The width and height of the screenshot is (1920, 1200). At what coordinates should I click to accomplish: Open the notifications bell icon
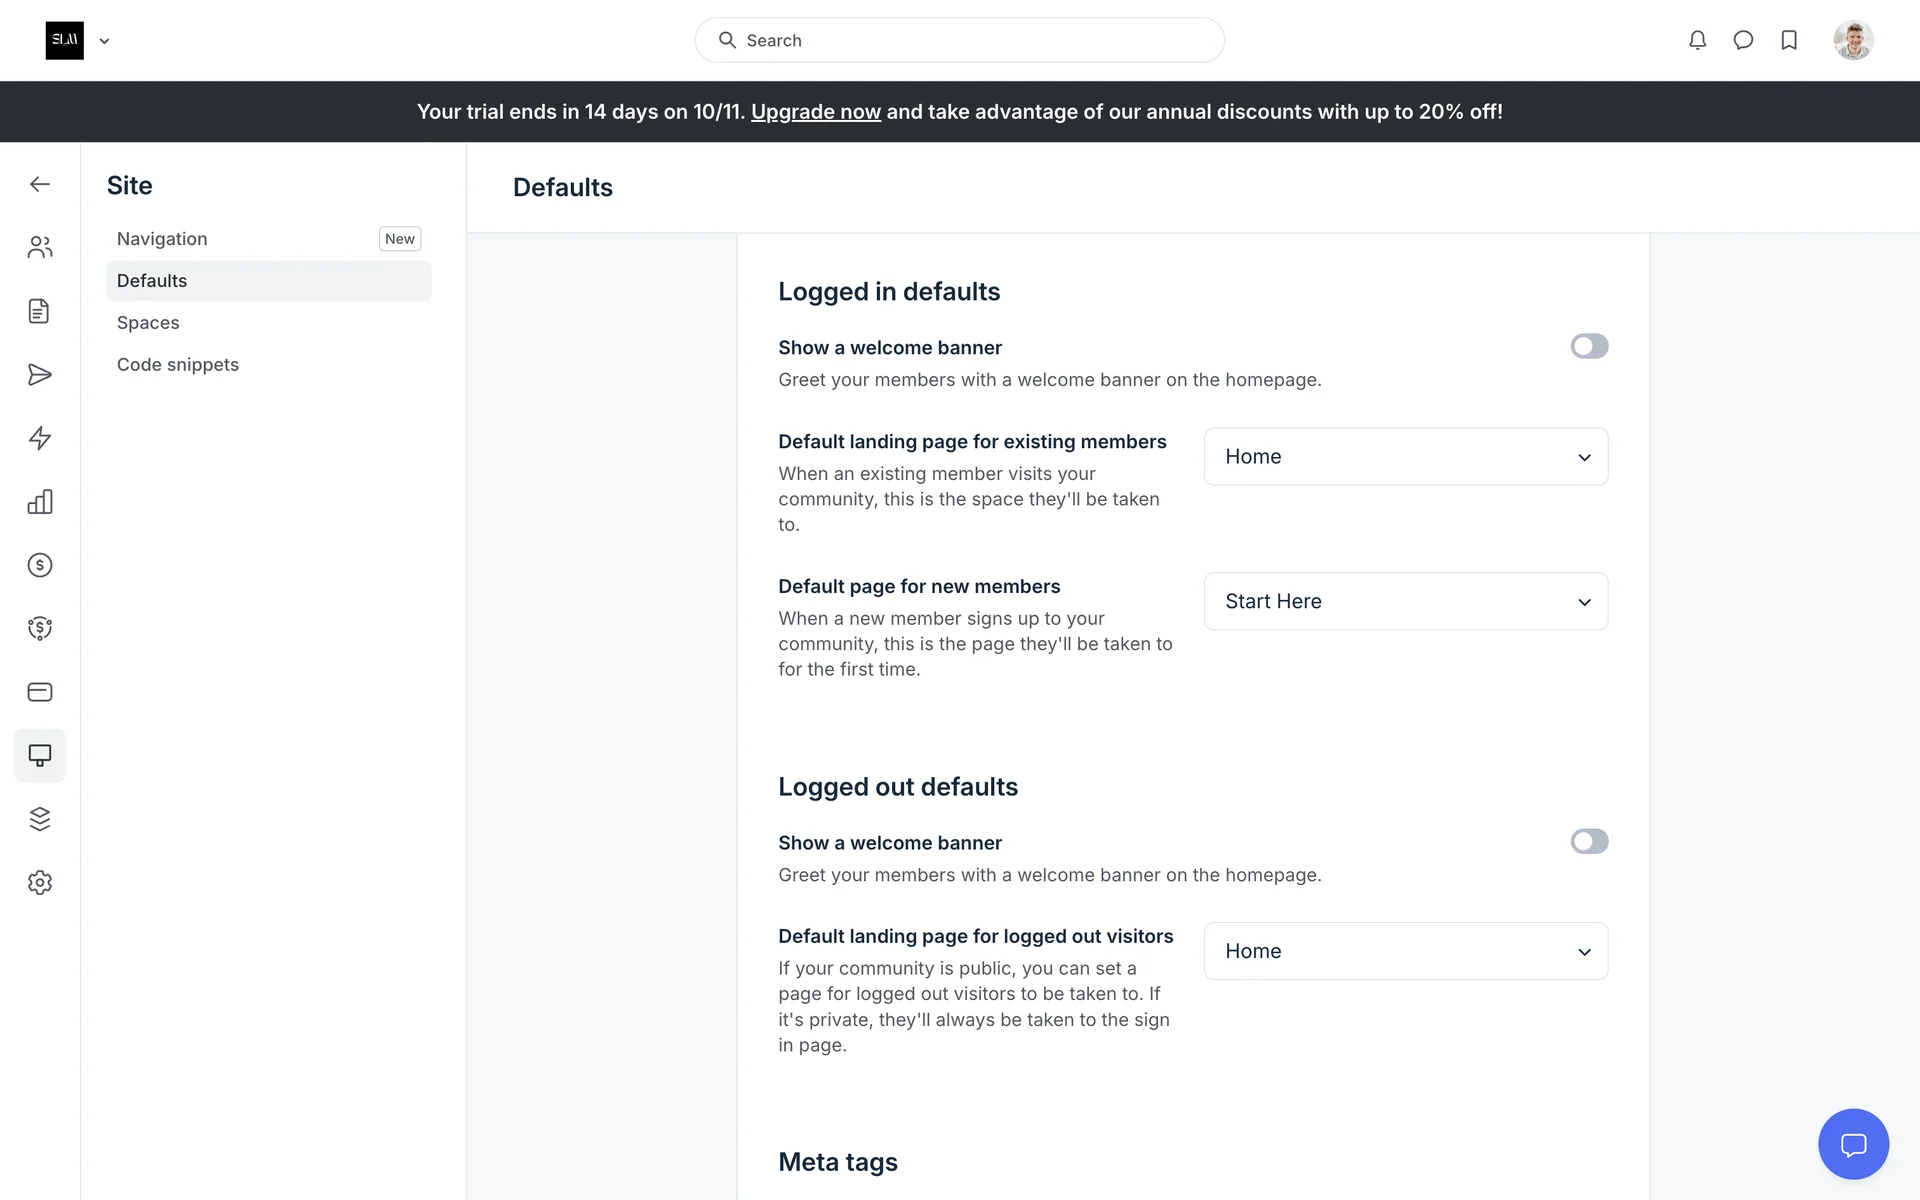pyautogui.click(x=1697, y=40)
